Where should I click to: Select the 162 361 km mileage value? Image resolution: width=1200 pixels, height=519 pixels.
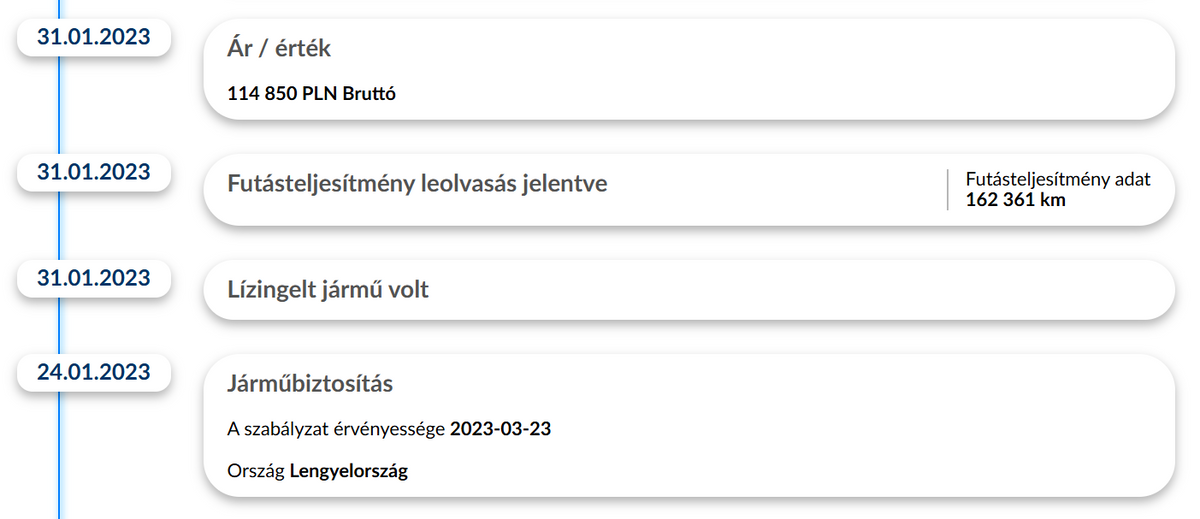1015,200
